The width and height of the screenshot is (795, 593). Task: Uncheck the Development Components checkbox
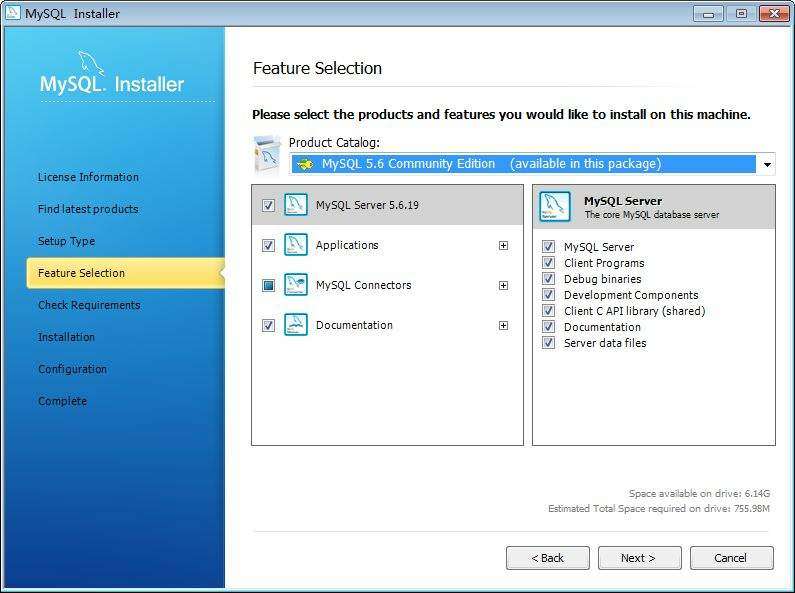(548, 294)
